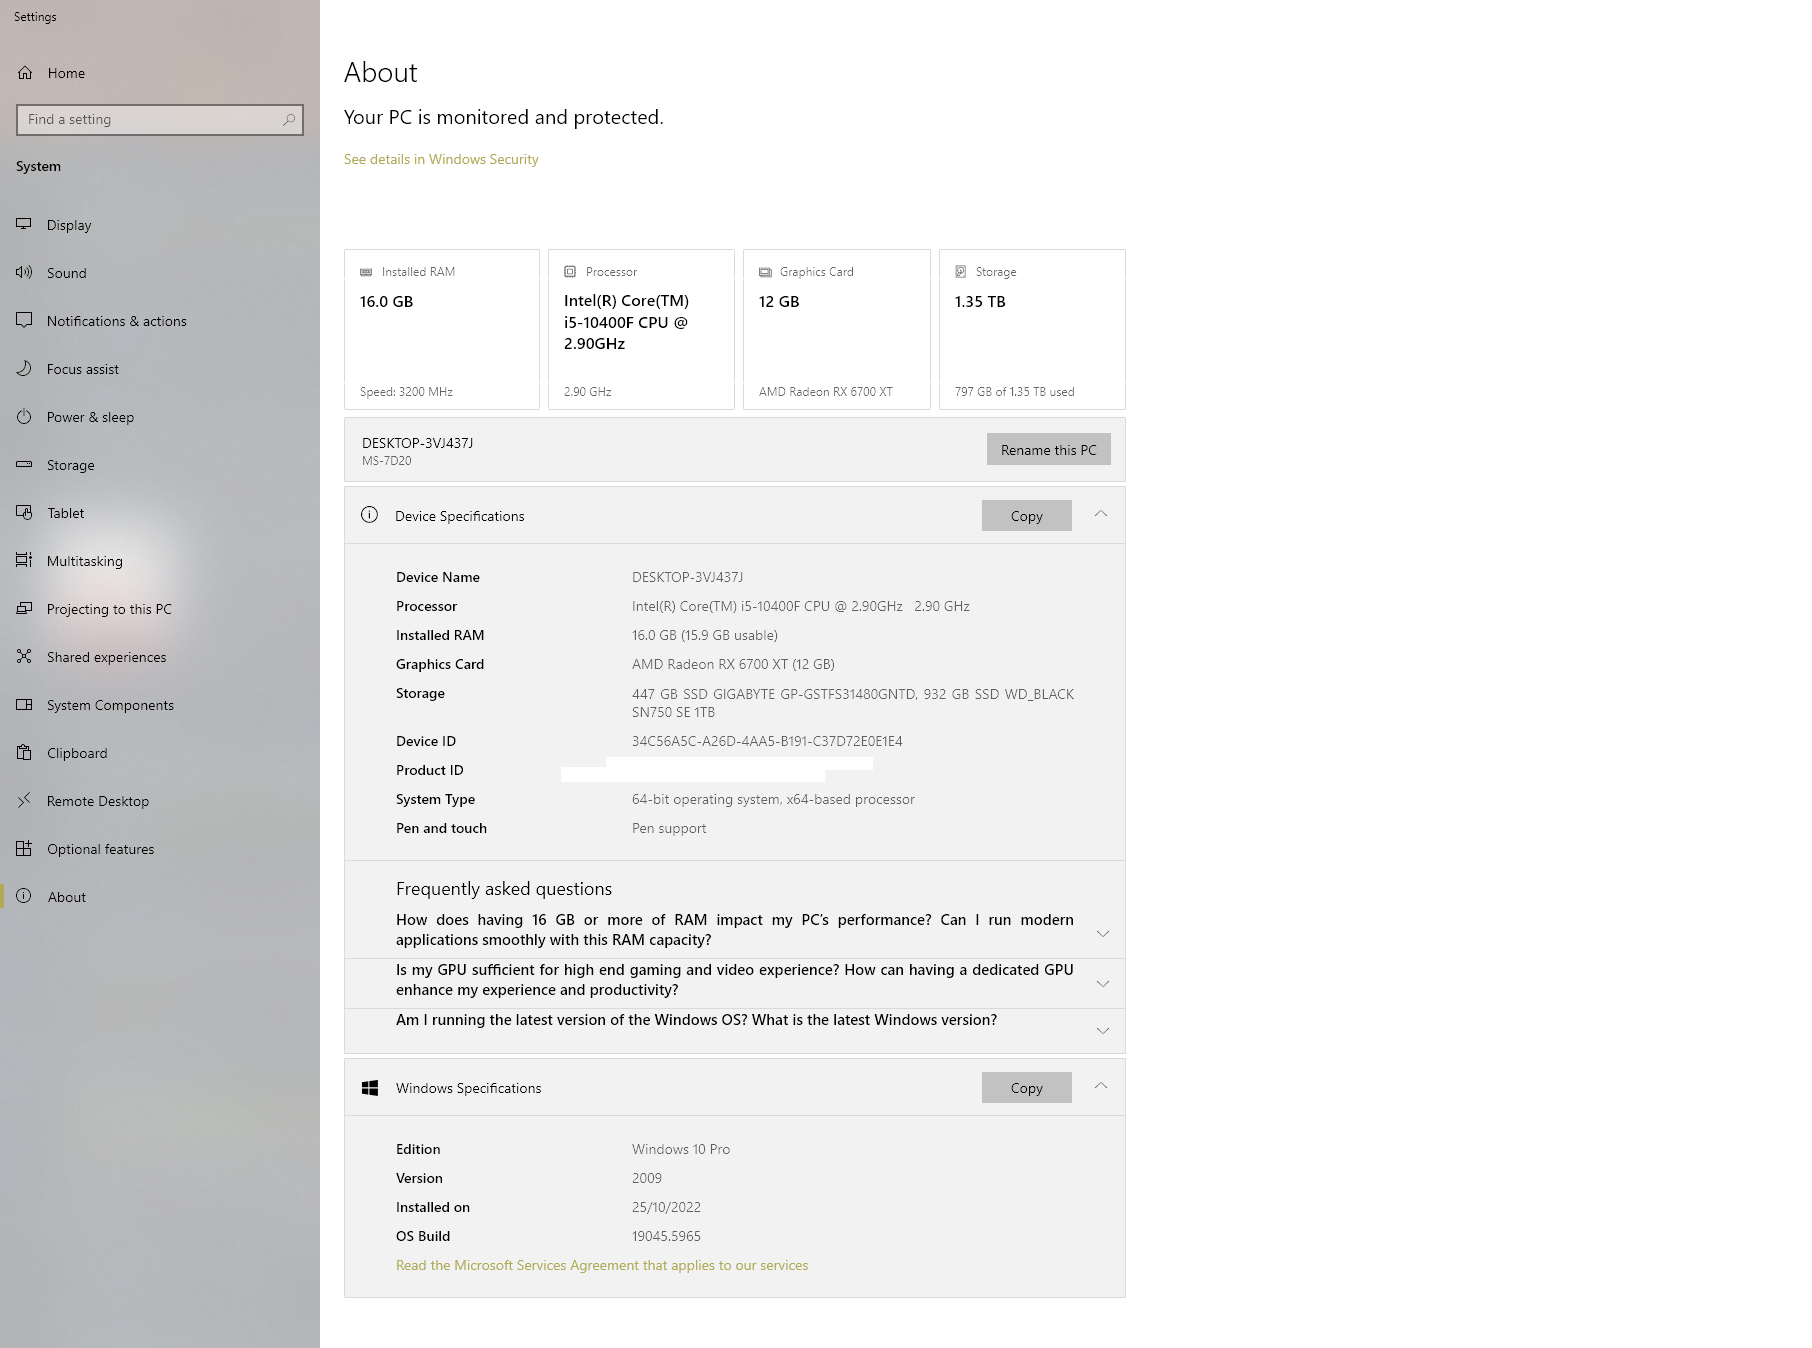This screenshot has height=1348, width=1812.
Task: Click the Sound speaker icon
Action: click(24, 273)
